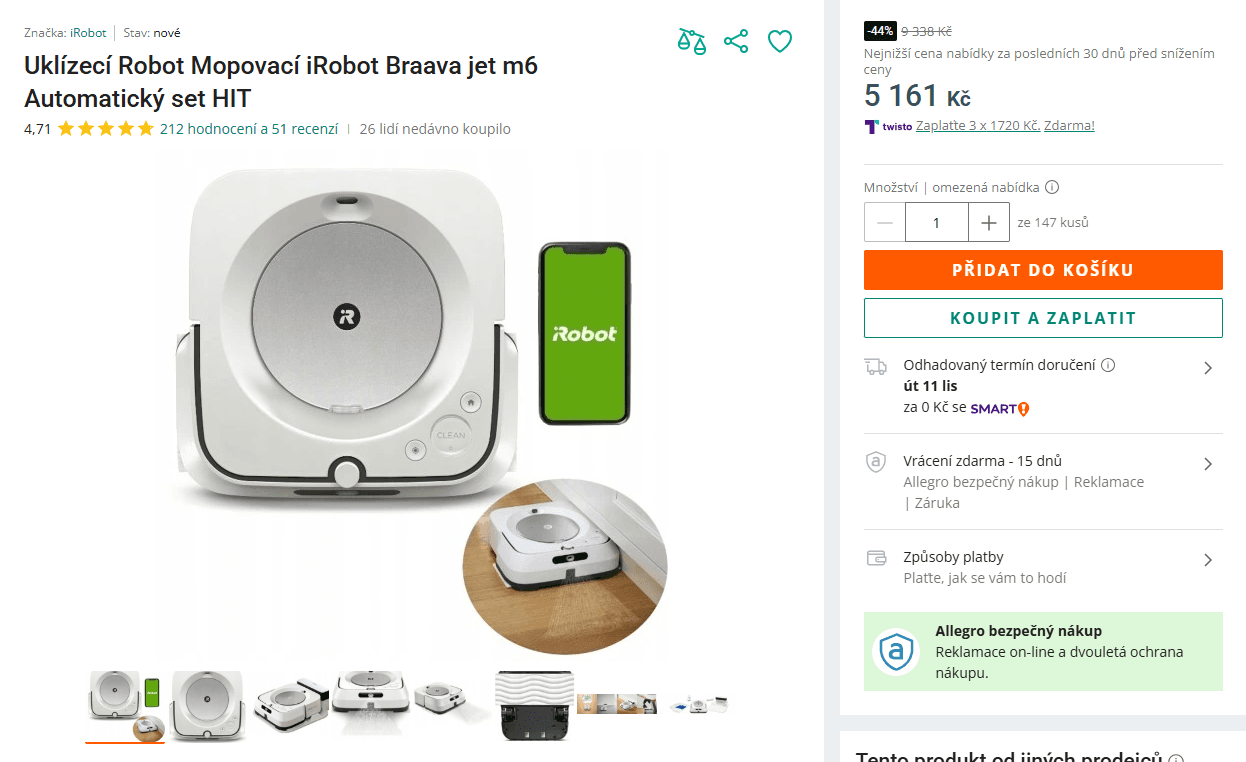The height and width of the screenshot is (762, 1246).
Task: Add product to favorites with heart icon
Action: point(780,42)
